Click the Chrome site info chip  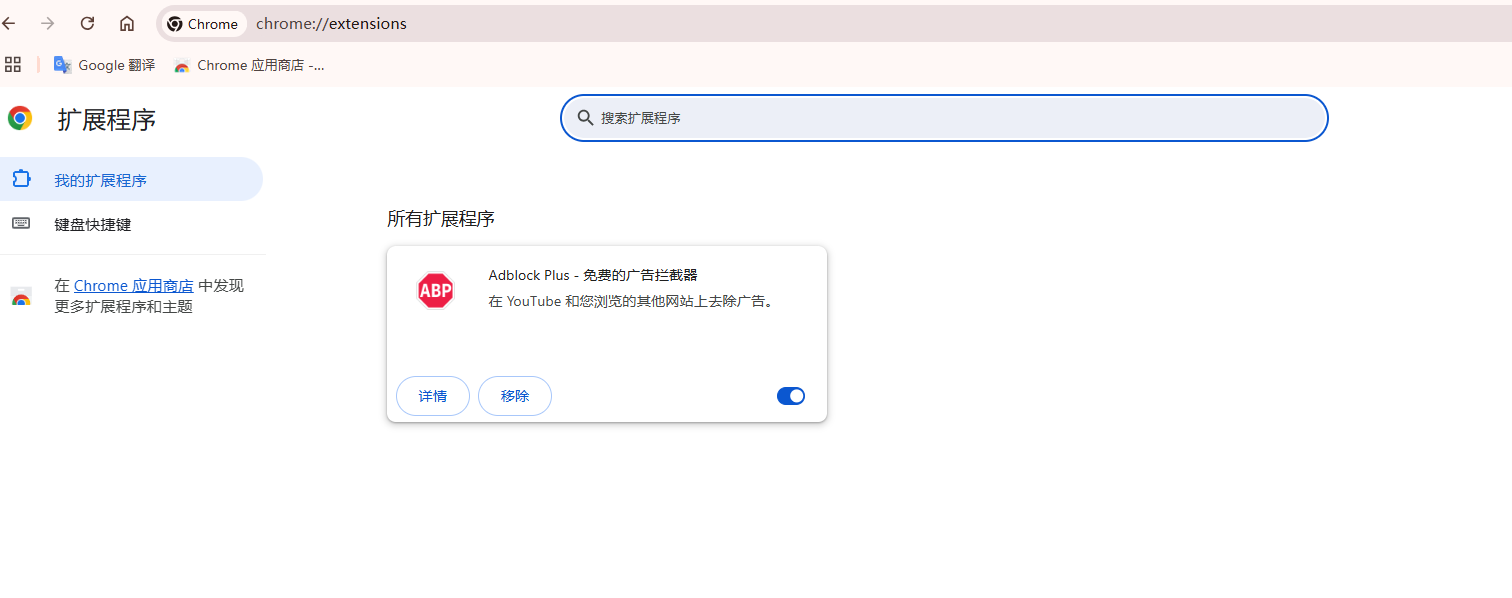pyautogui.click(x=203, y=24)
